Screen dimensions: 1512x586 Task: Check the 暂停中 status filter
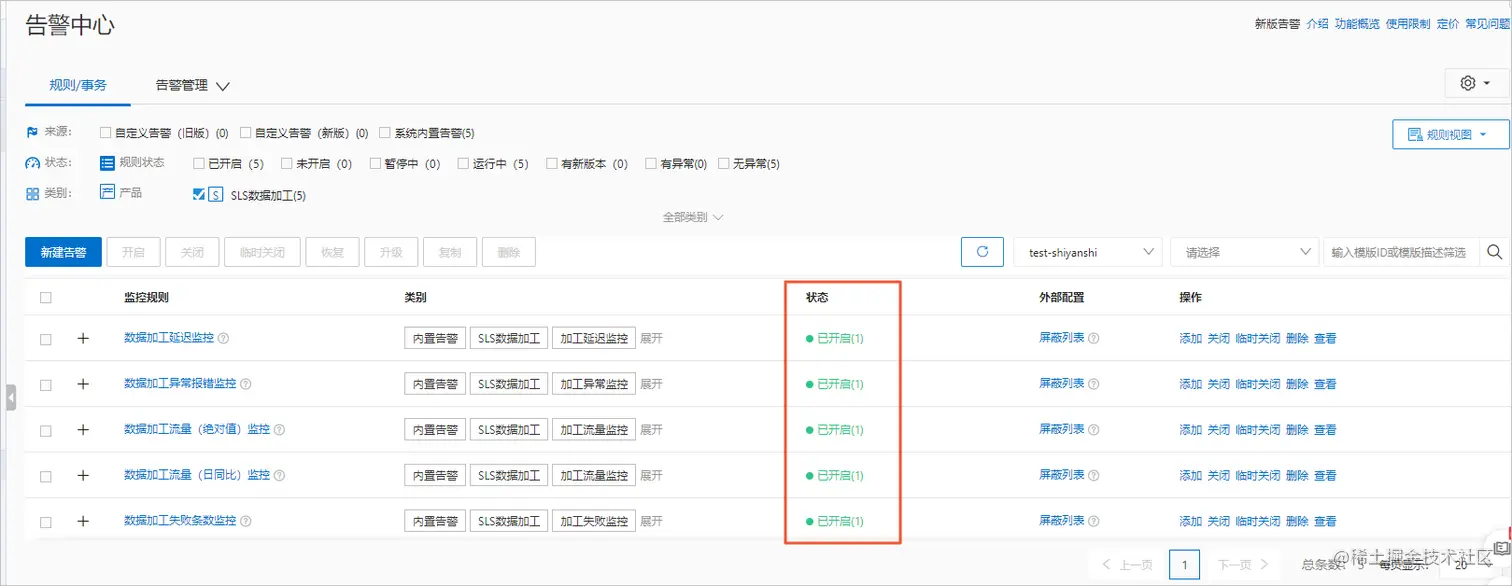pos(375,163)
